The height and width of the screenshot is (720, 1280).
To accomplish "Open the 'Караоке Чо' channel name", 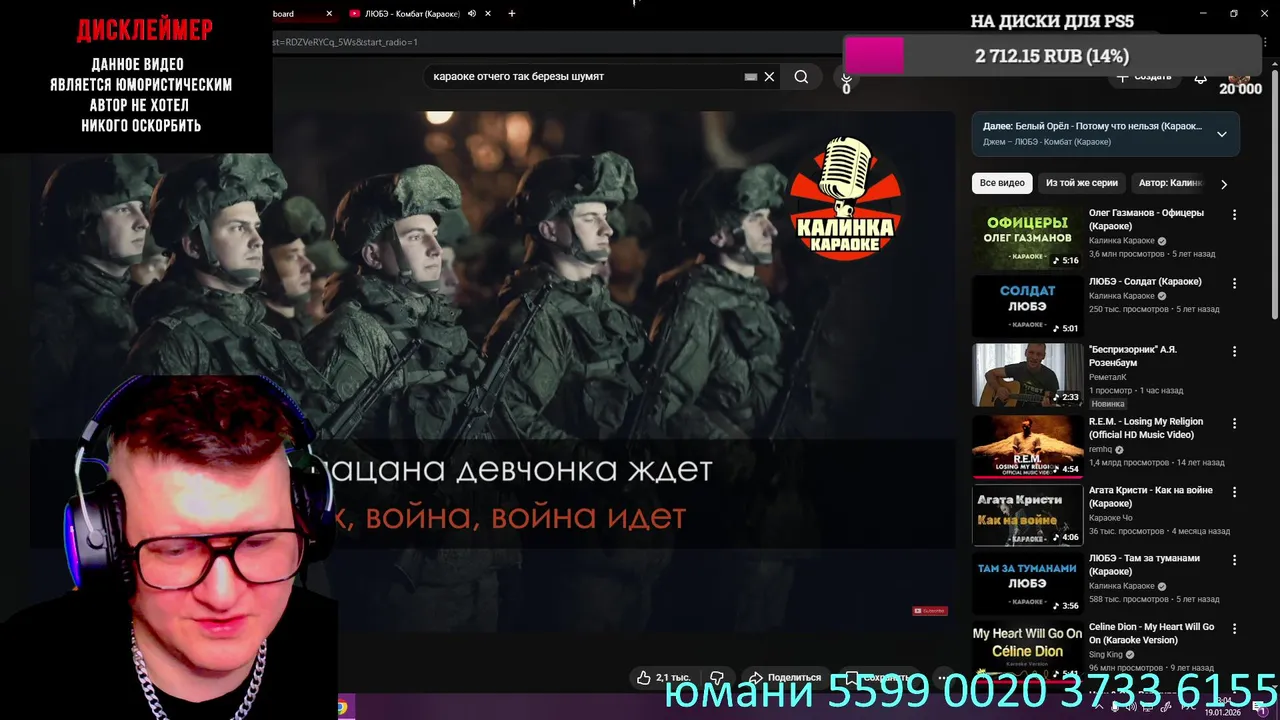I will pyautogui.click(x=1111, y=518).
